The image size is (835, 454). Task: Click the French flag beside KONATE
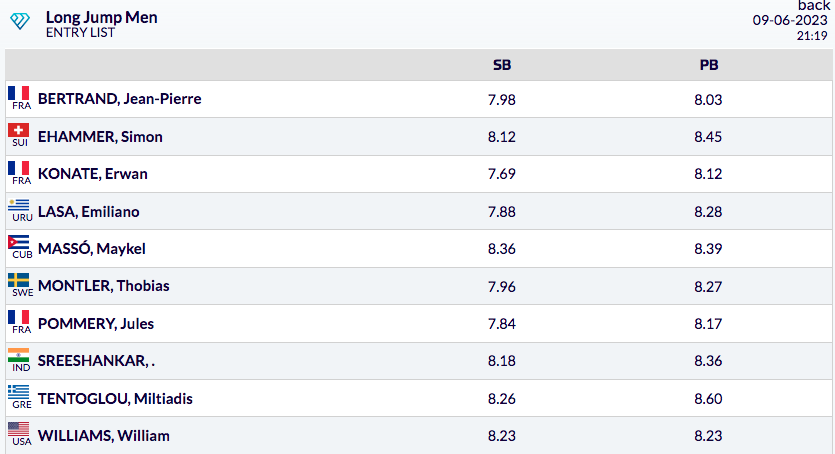coord(19,169)
